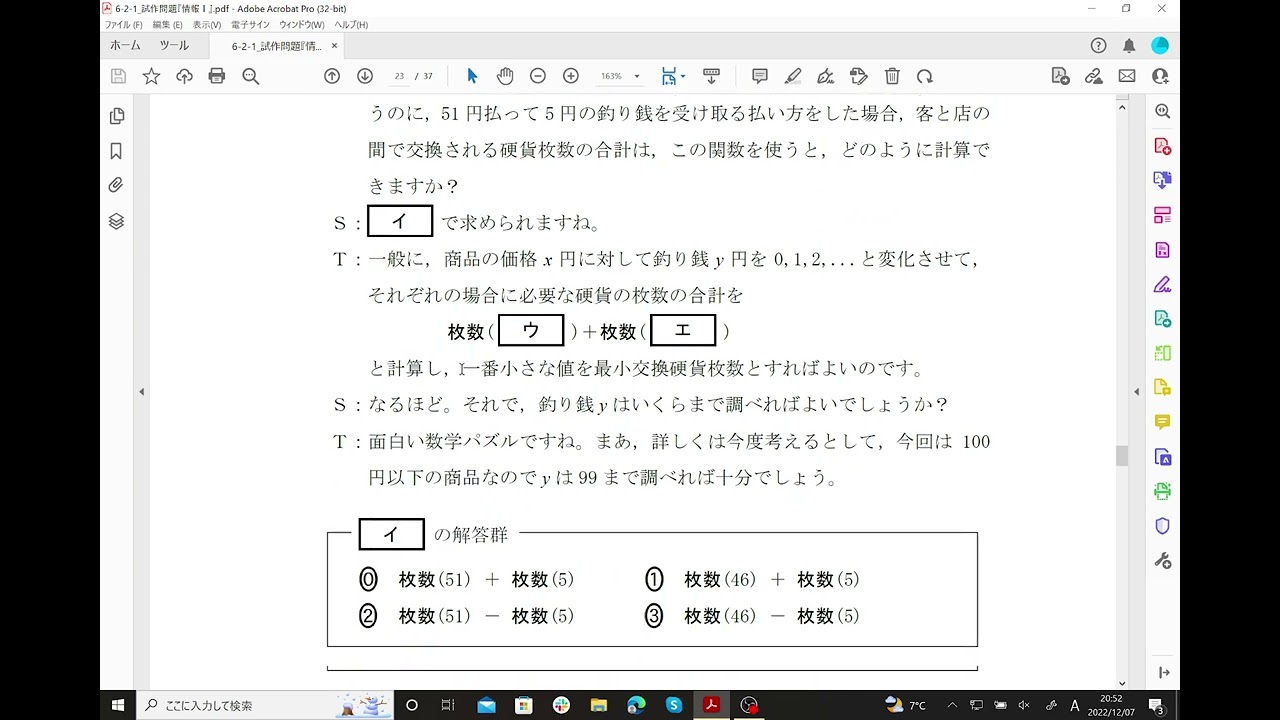Toggle the left navigation pane arrow

pos(142,391)
